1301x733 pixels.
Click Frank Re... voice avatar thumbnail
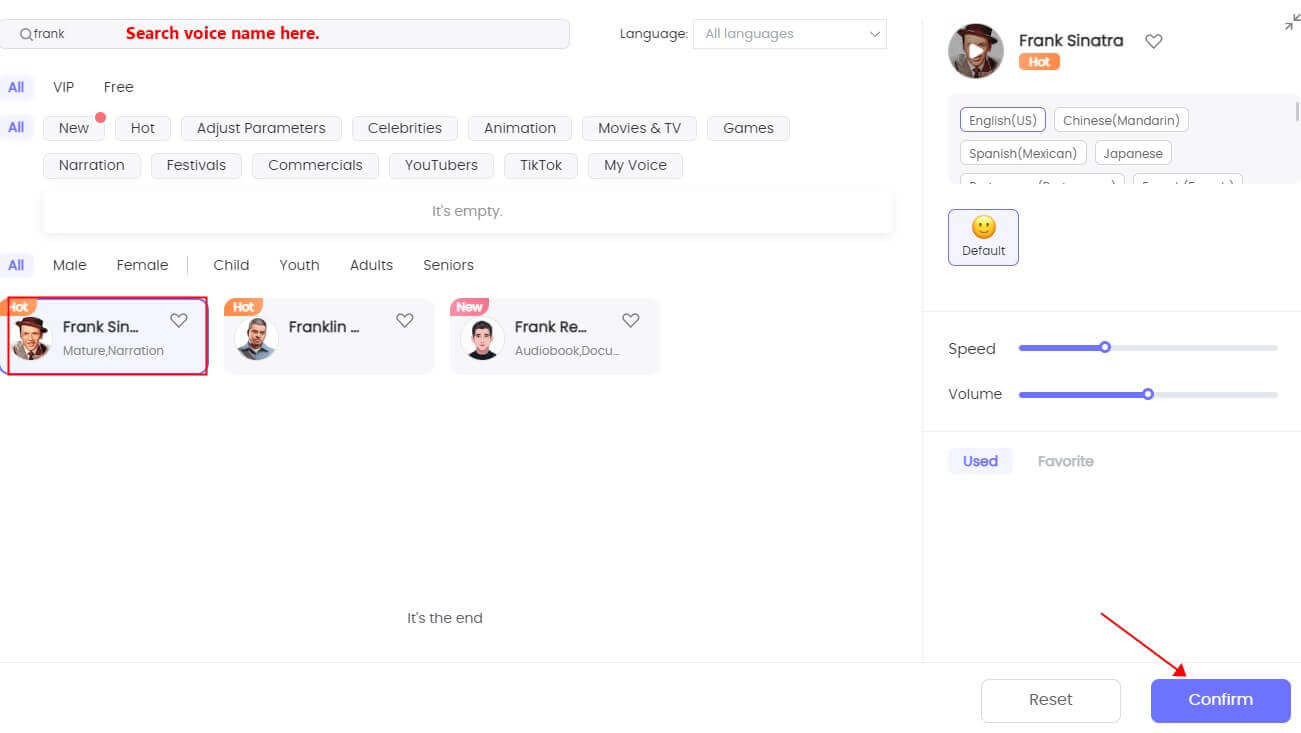tap(482, 338)
